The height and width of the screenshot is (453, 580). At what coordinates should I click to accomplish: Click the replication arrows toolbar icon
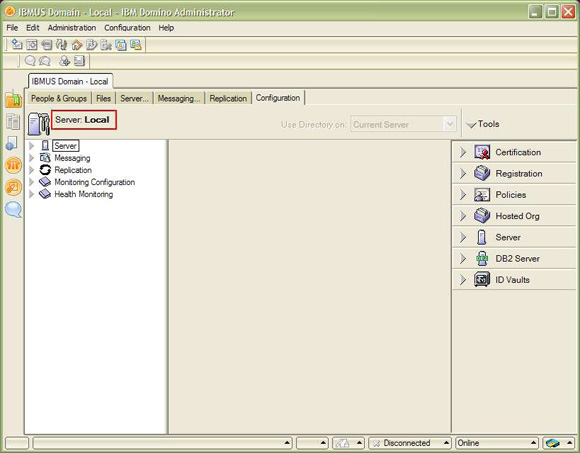click(x=61, y=45)
